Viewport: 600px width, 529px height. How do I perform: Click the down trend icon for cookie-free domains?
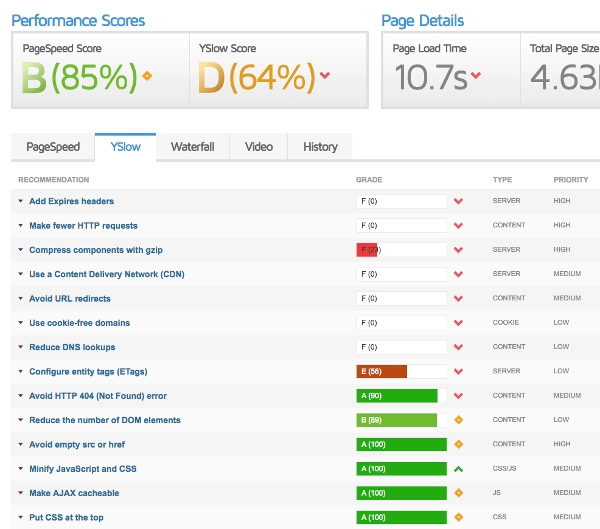coord(458,323)
